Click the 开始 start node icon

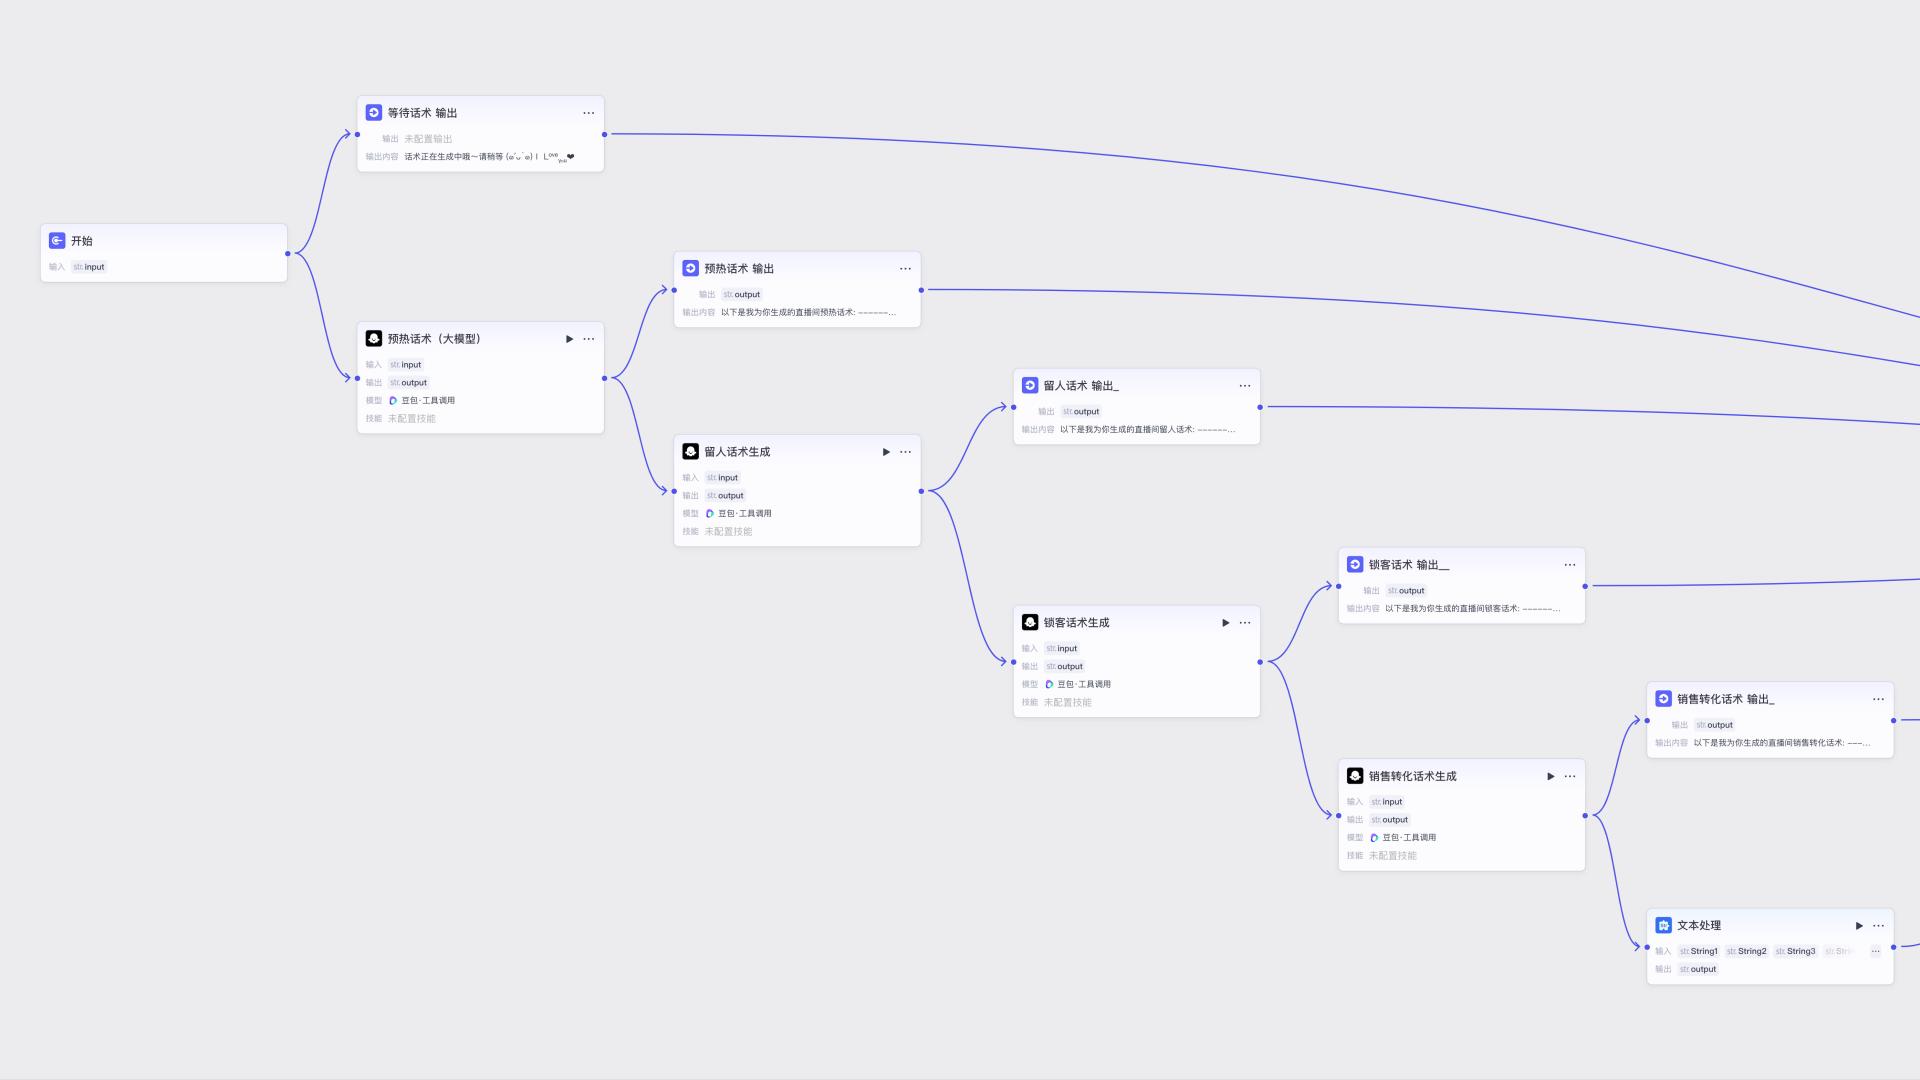57,241
